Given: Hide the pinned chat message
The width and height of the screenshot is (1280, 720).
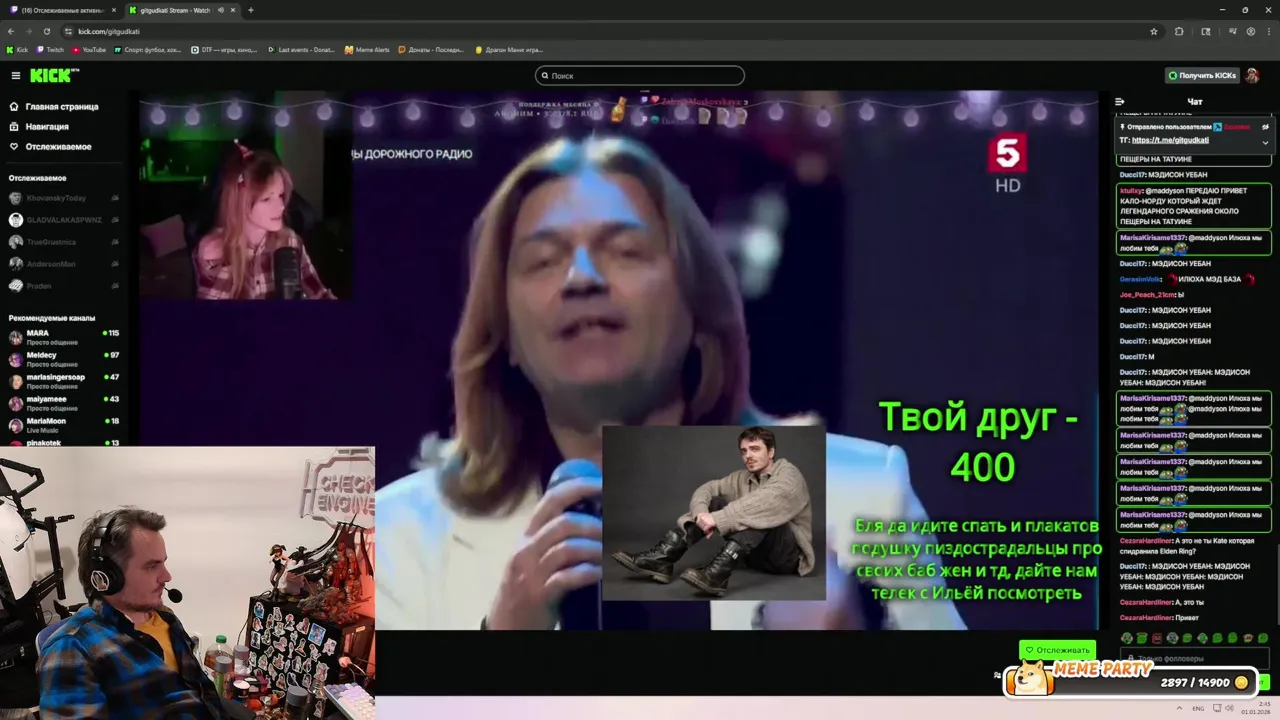Looking at the screenshot, I should coord(1265,127).
